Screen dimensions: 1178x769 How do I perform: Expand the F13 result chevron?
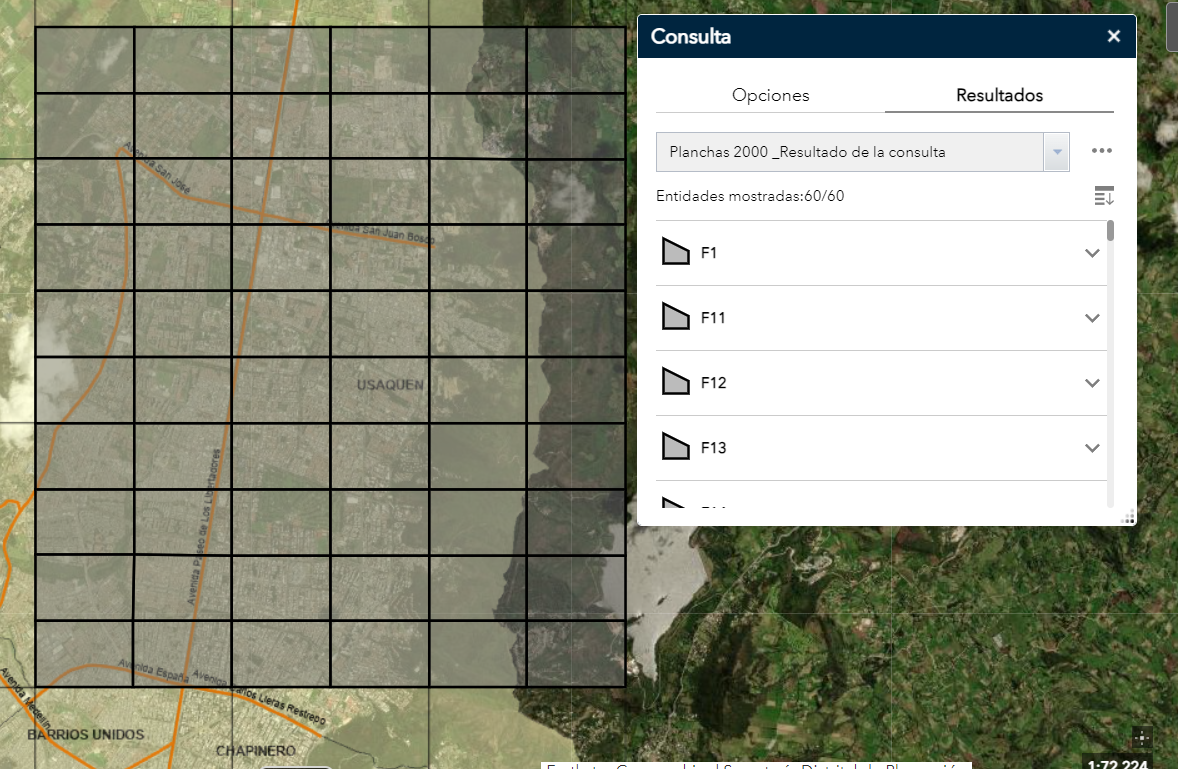[x=1092, y=448]
